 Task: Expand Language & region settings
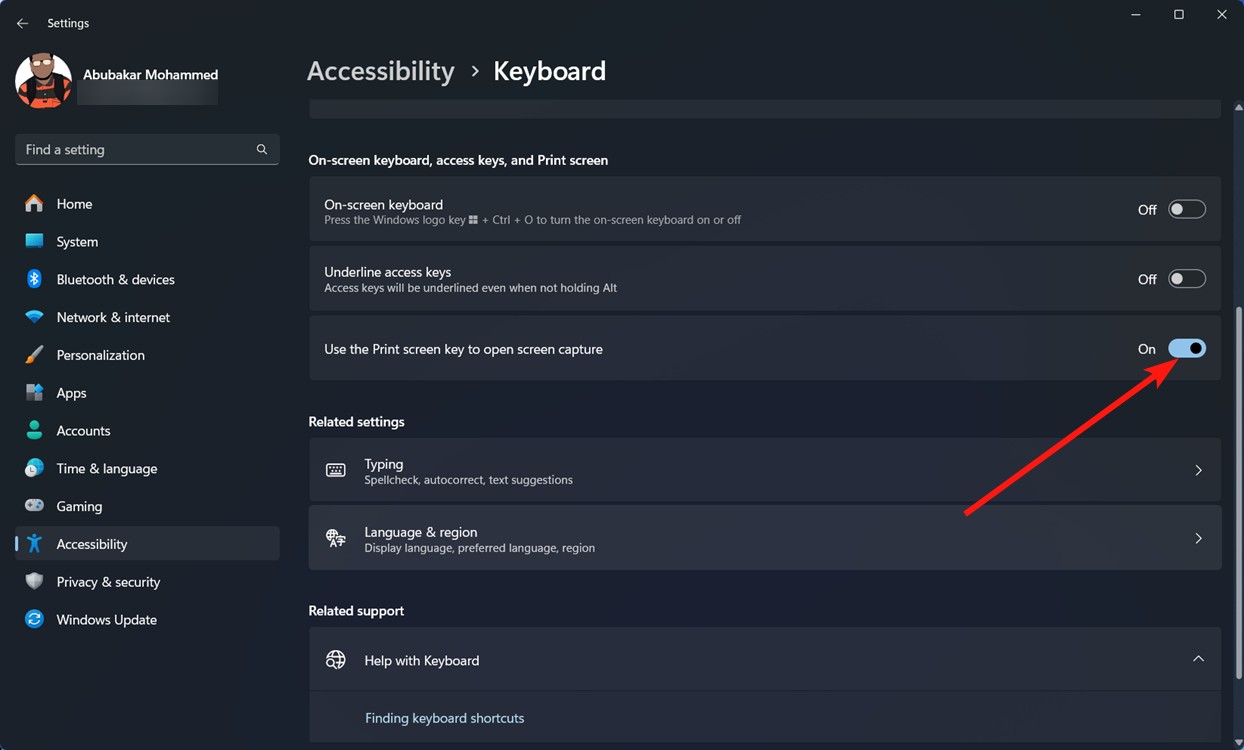[x=1197, y=537]
